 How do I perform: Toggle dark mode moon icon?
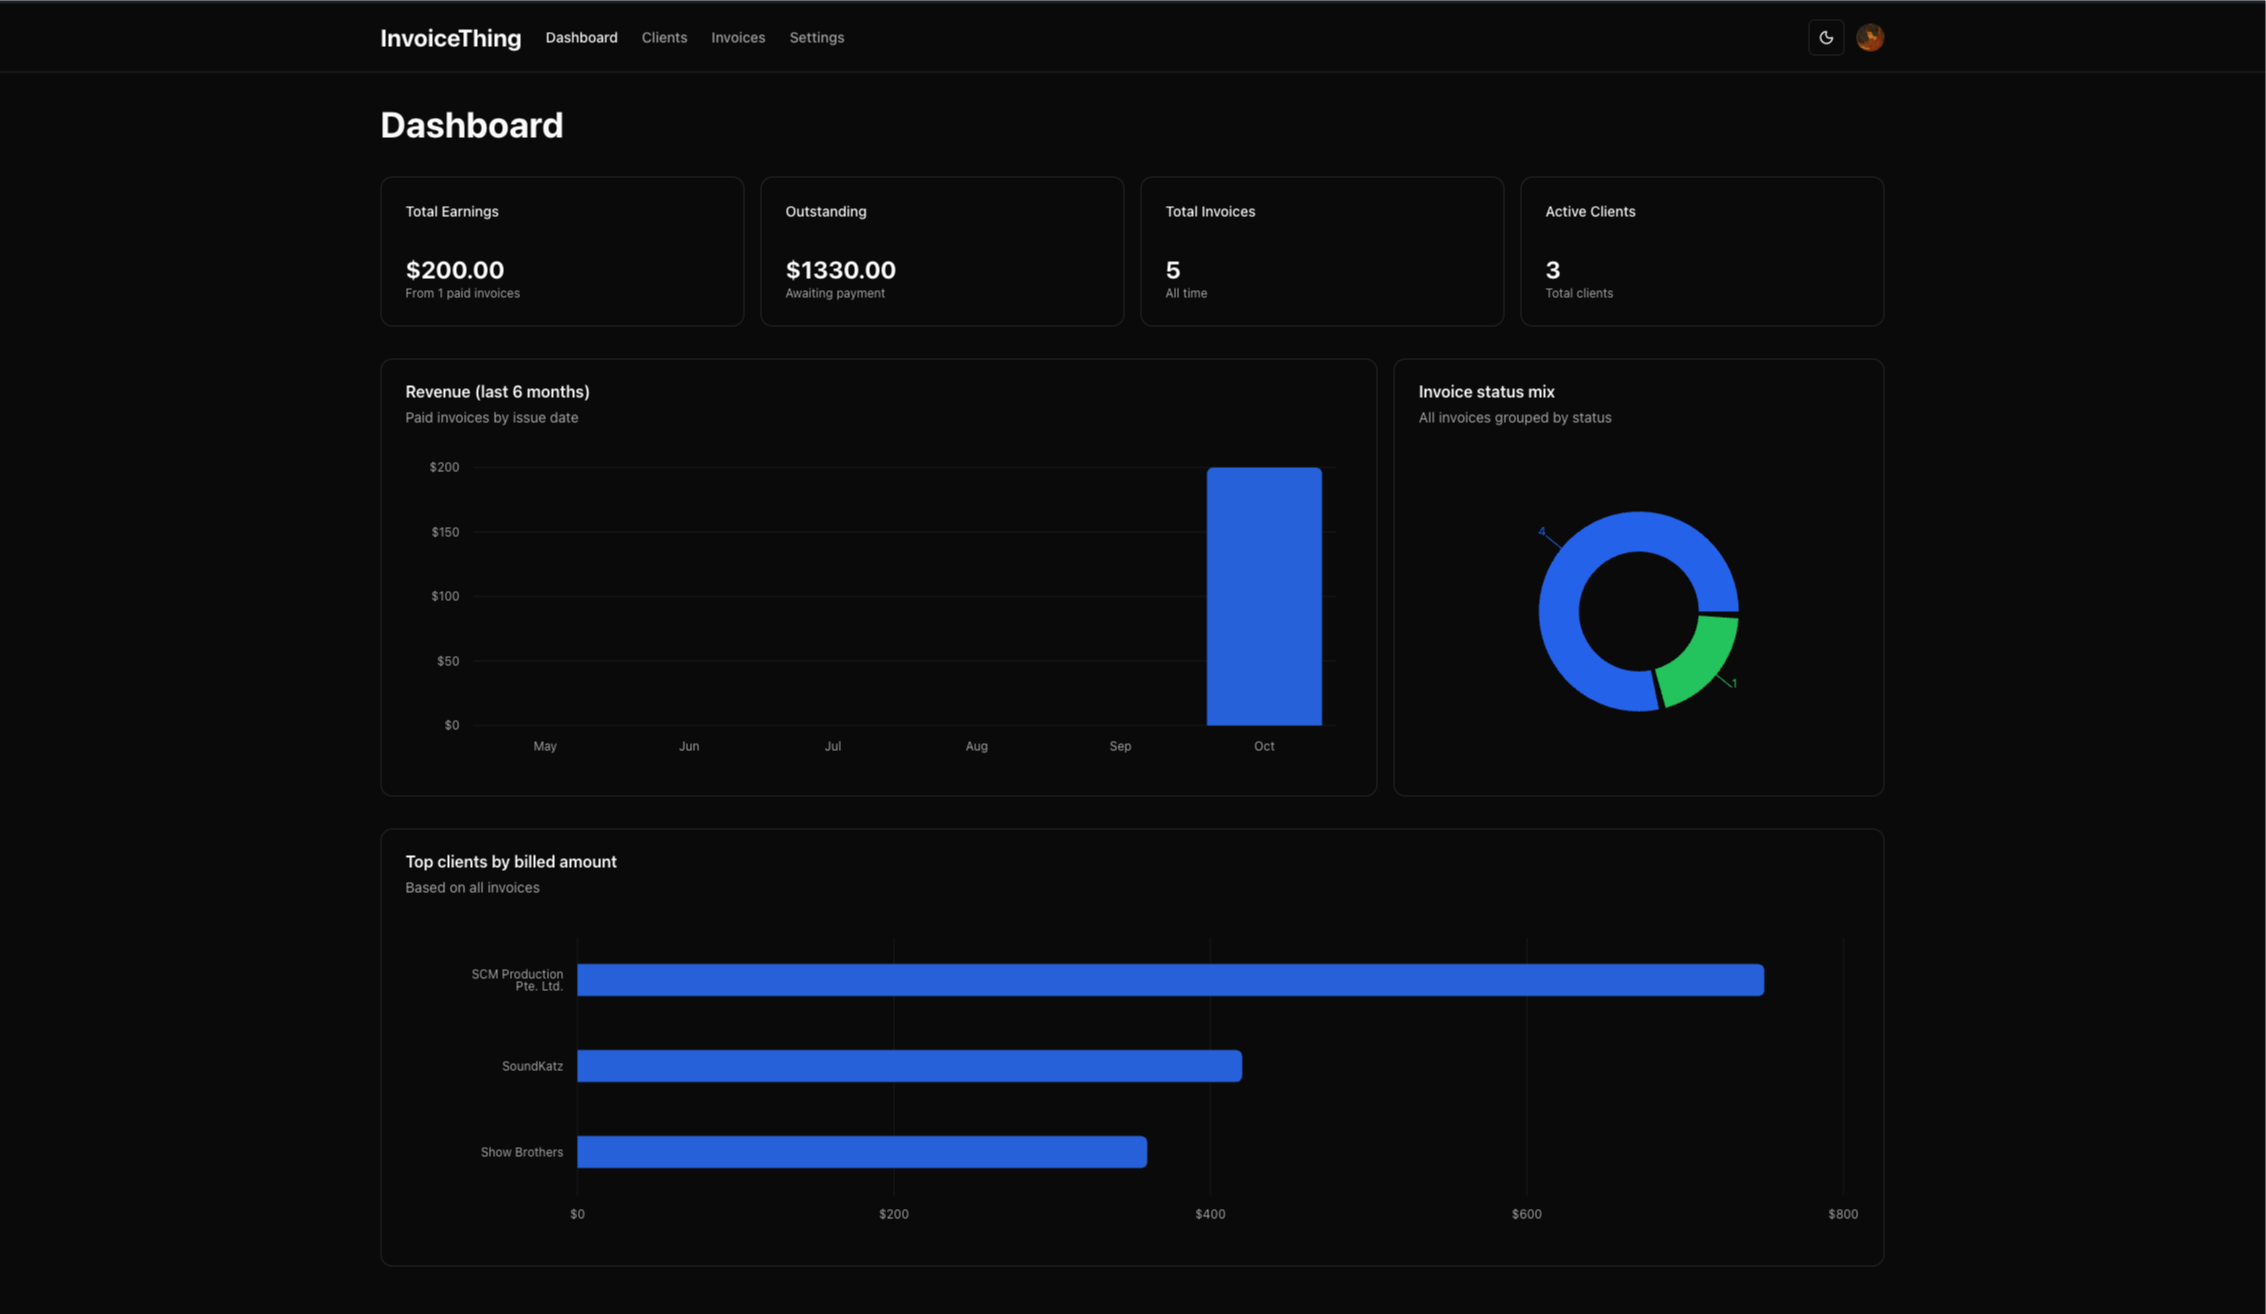click(1825, 38)
